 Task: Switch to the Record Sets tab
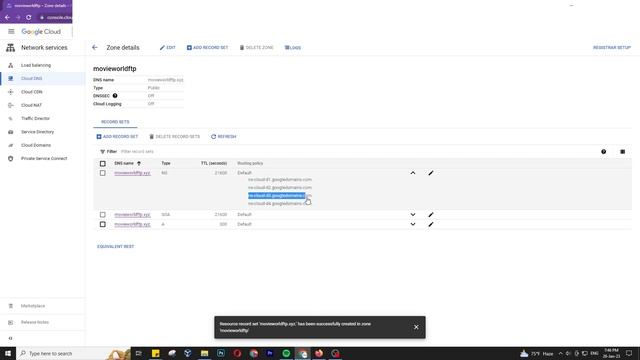pyautogui.click(x=115, y=122)
